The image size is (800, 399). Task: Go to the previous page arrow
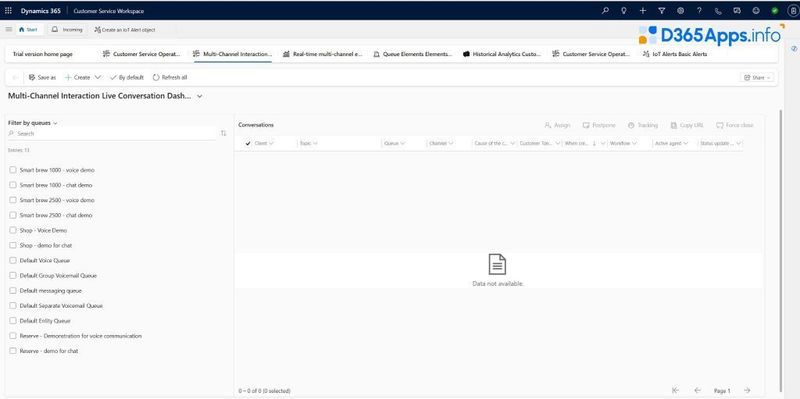[x=697, y=390]
